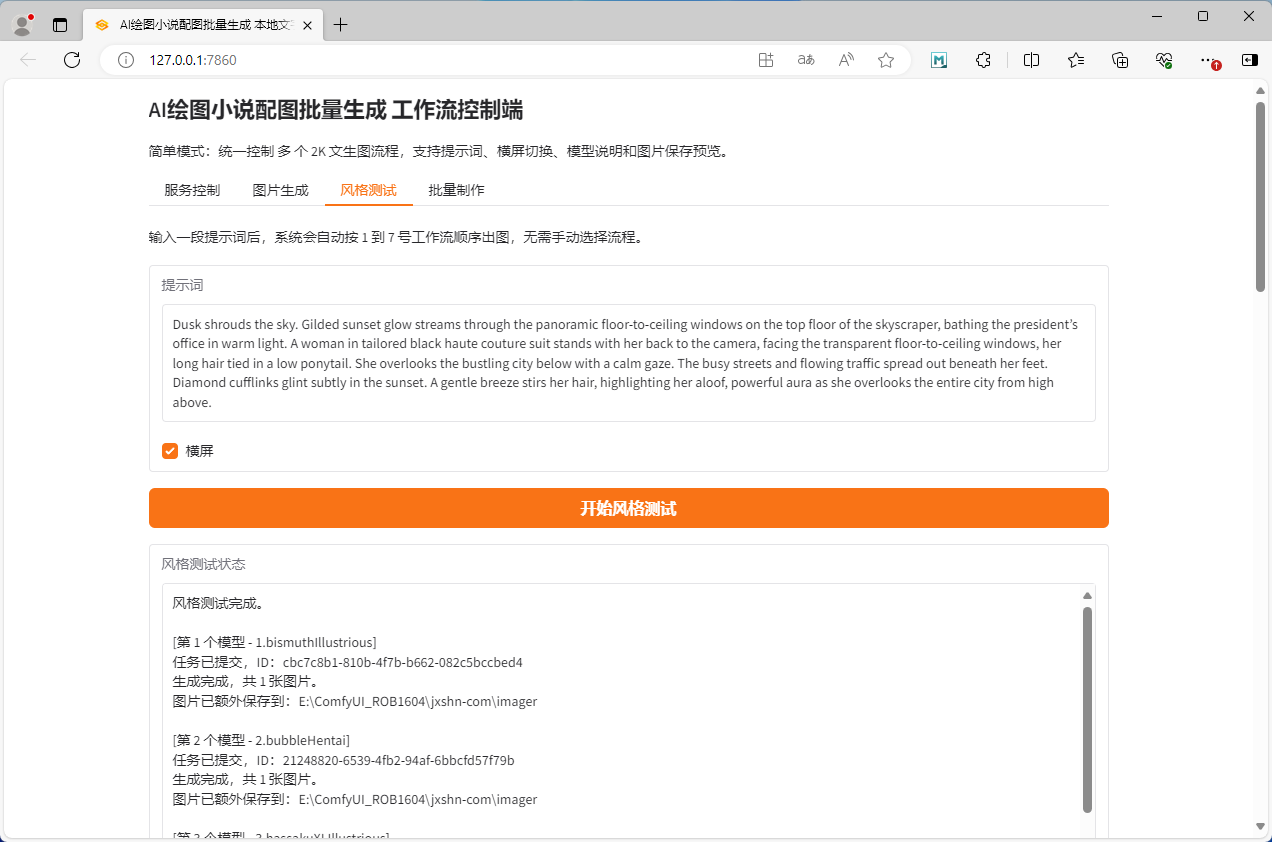Click the status log scrollbar
Viewport: 1272px width, 842px height.
[1087, 708]
